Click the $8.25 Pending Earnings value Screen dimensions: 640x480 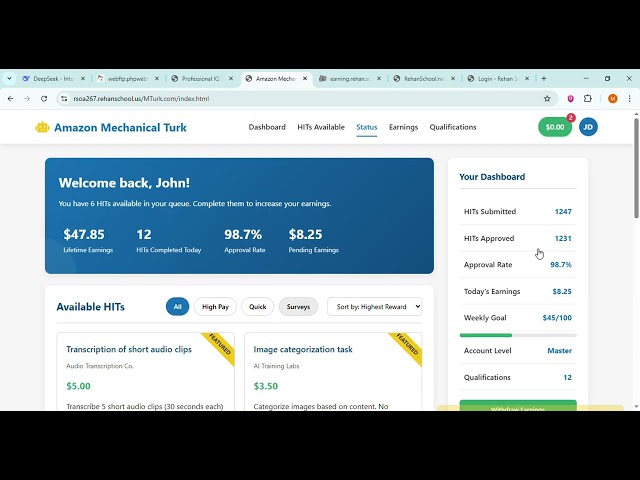click(x=305, y=234)
